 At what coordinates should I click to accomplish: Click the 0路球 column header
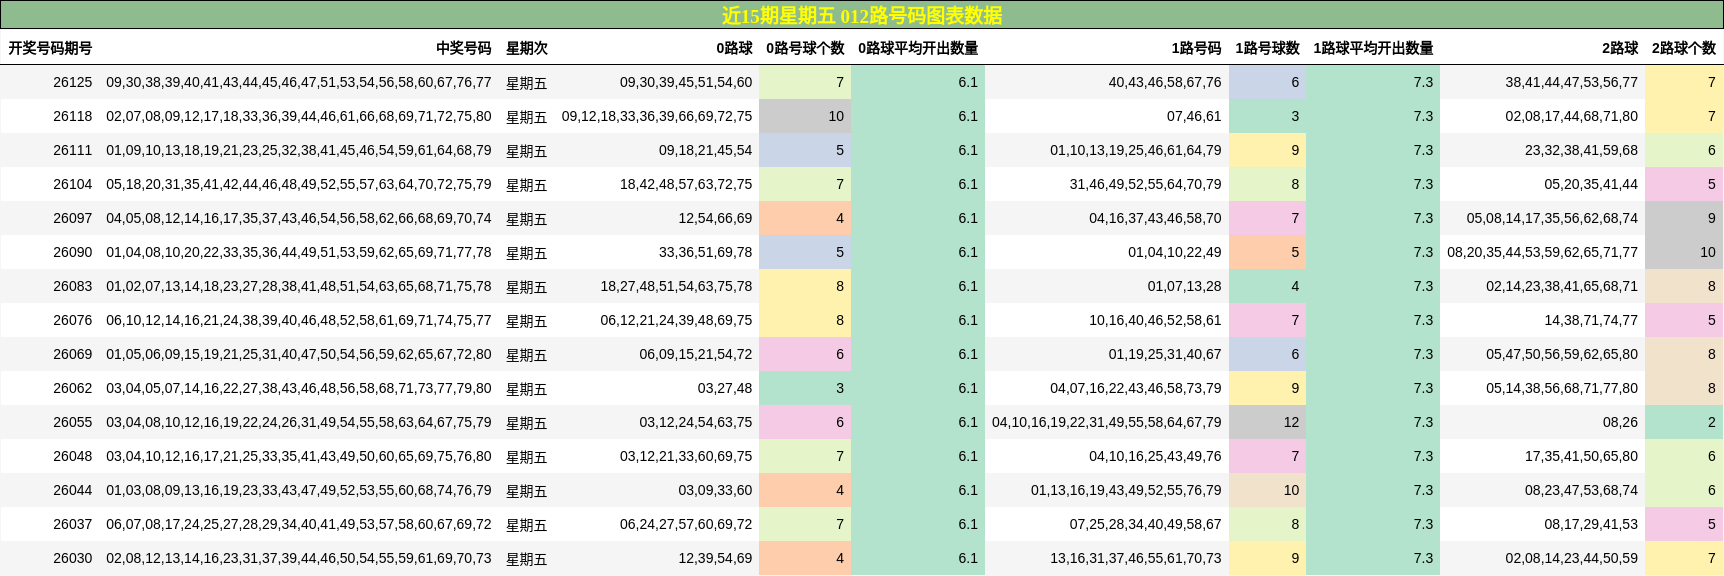click(x=734, y=48)
